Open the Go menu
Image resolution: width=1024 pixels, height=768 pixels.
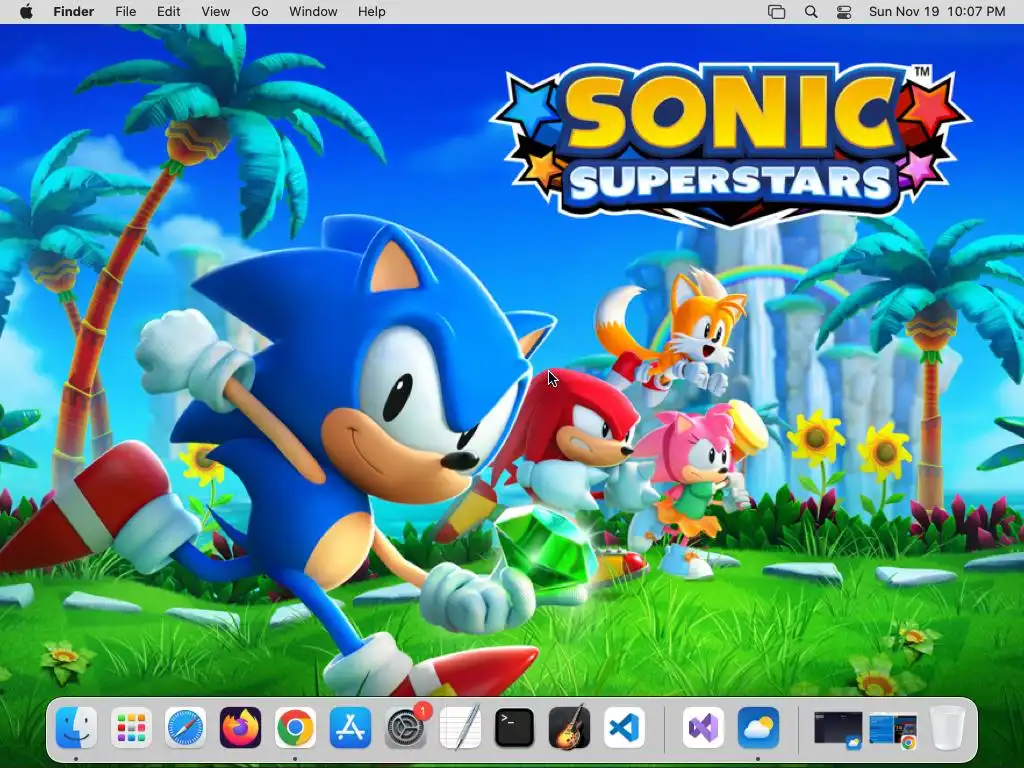[260, 12]
